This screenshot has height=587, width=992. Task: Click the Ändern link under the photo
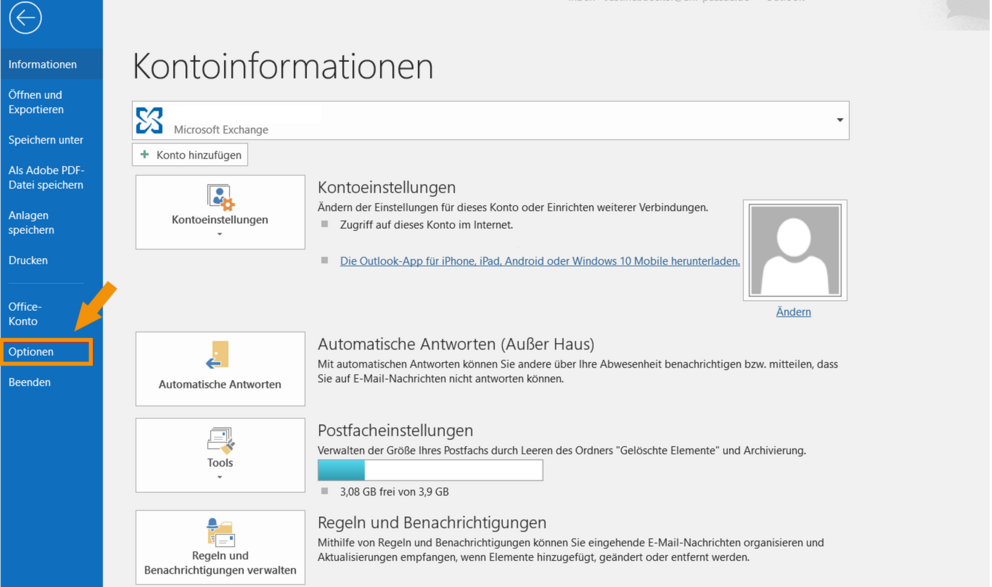click(793, 311)
